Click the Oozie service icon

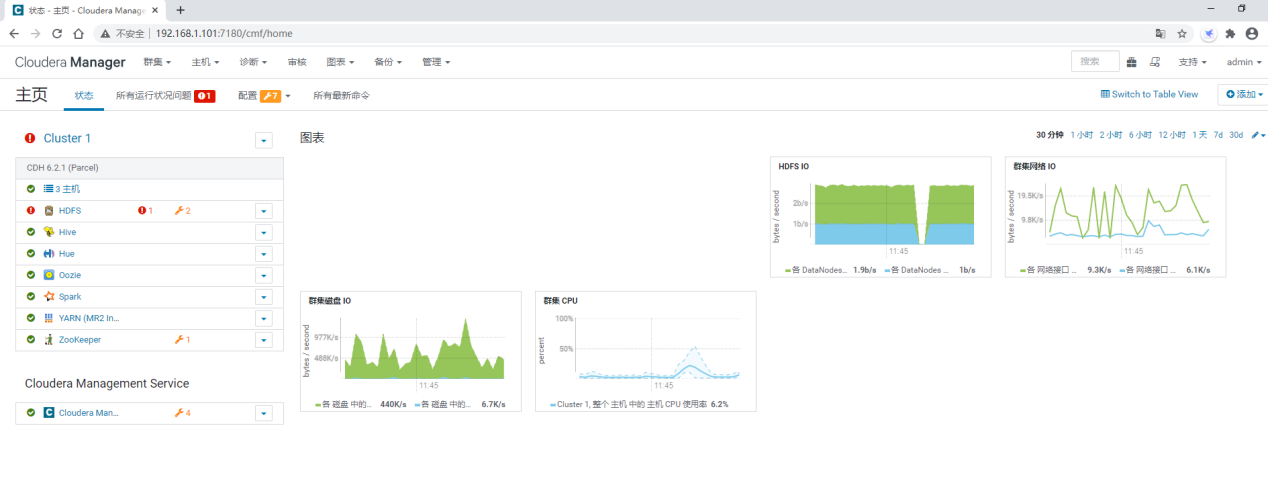pyautogui.click(x=49, y=275)
